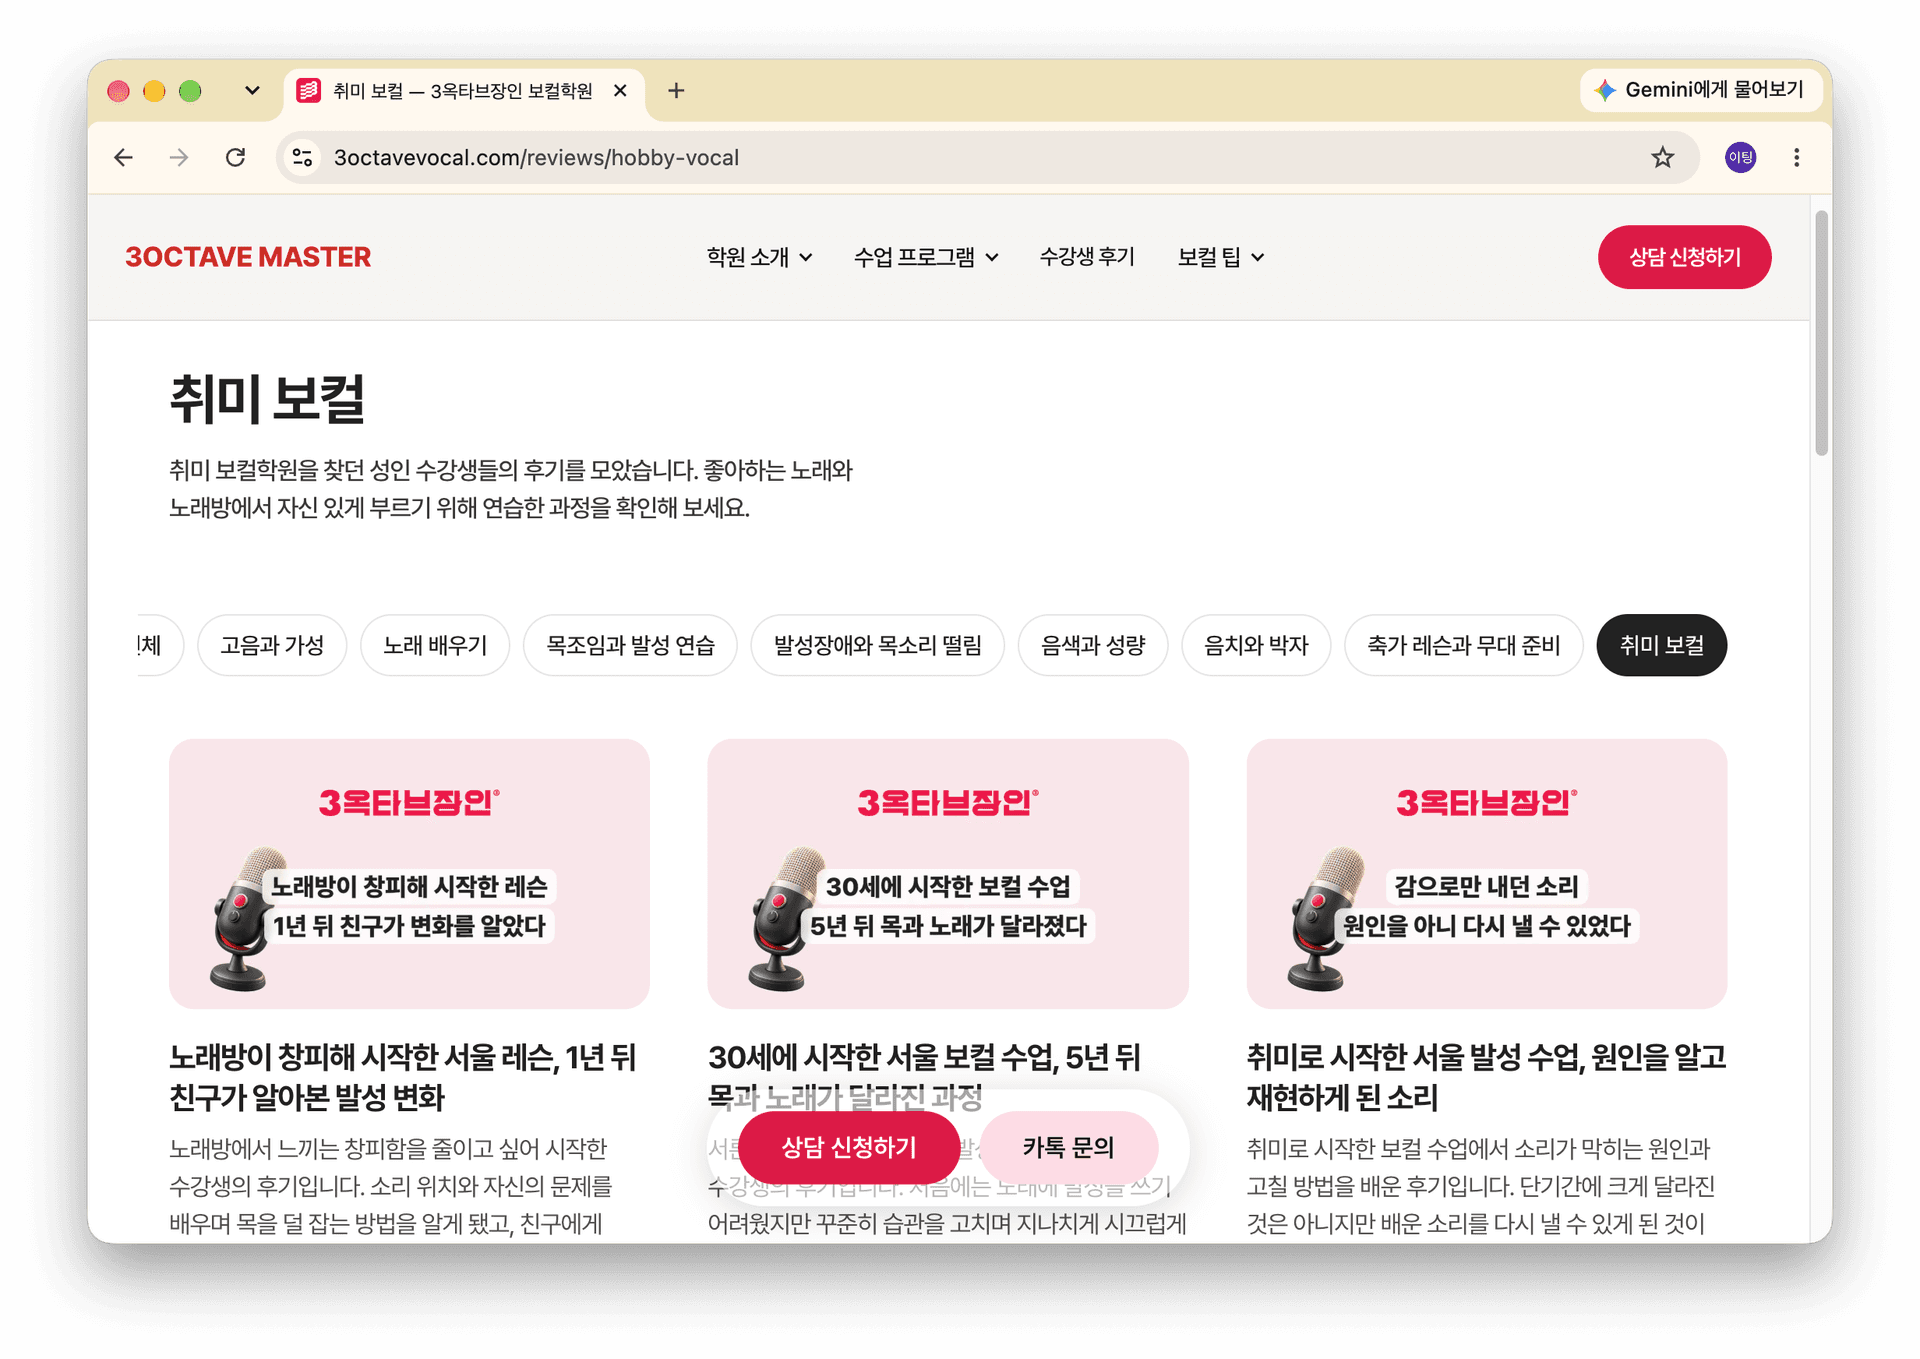Image resolution: width=1920 pixels, height=1359 pixels.
Task: Open site information icon in address bar
Action: [x=302, y=157]
